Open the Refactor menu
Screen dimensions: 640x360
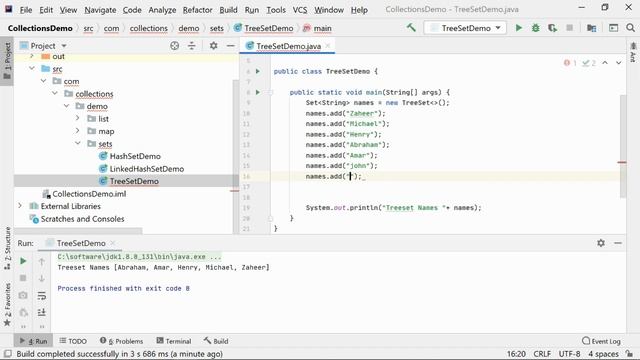[x=198, y=10]
